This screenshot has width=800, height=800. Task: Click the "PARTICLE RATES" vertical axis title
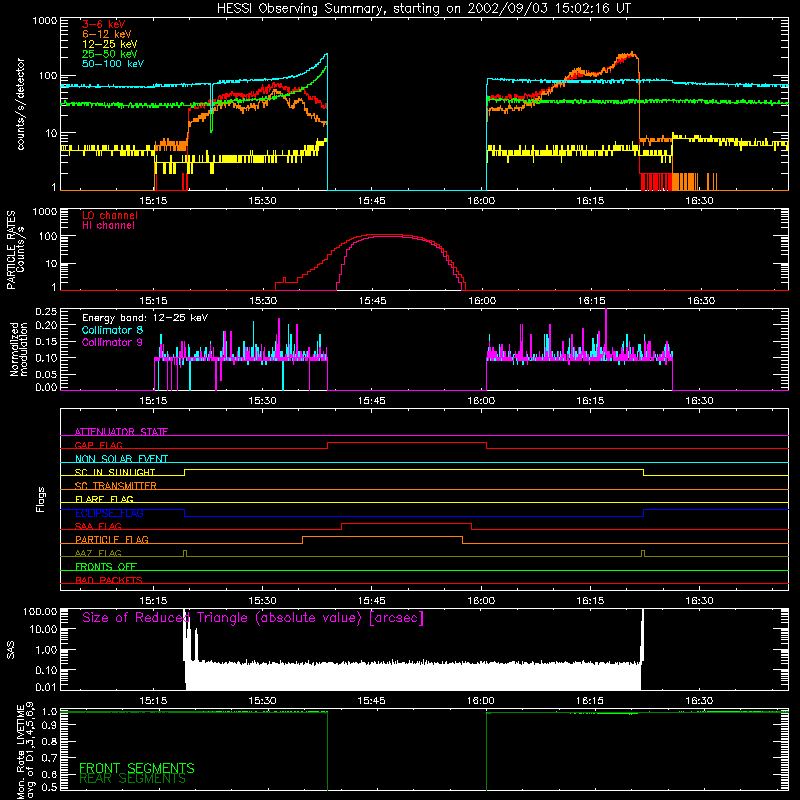tap(11, 250)
